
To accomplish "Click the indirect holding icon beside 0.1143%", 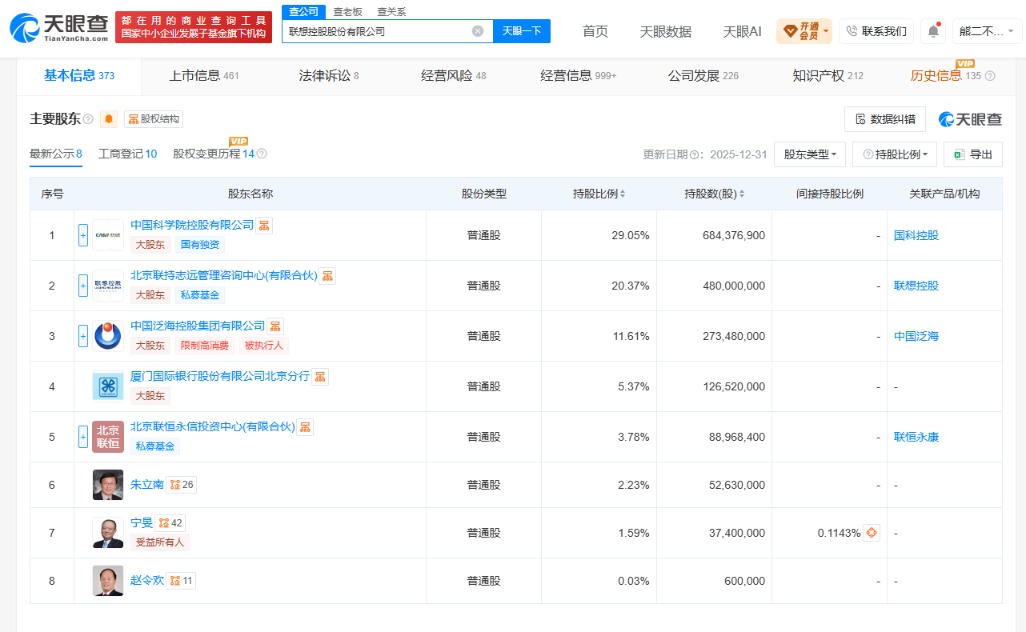I will (x=871, y=533).
